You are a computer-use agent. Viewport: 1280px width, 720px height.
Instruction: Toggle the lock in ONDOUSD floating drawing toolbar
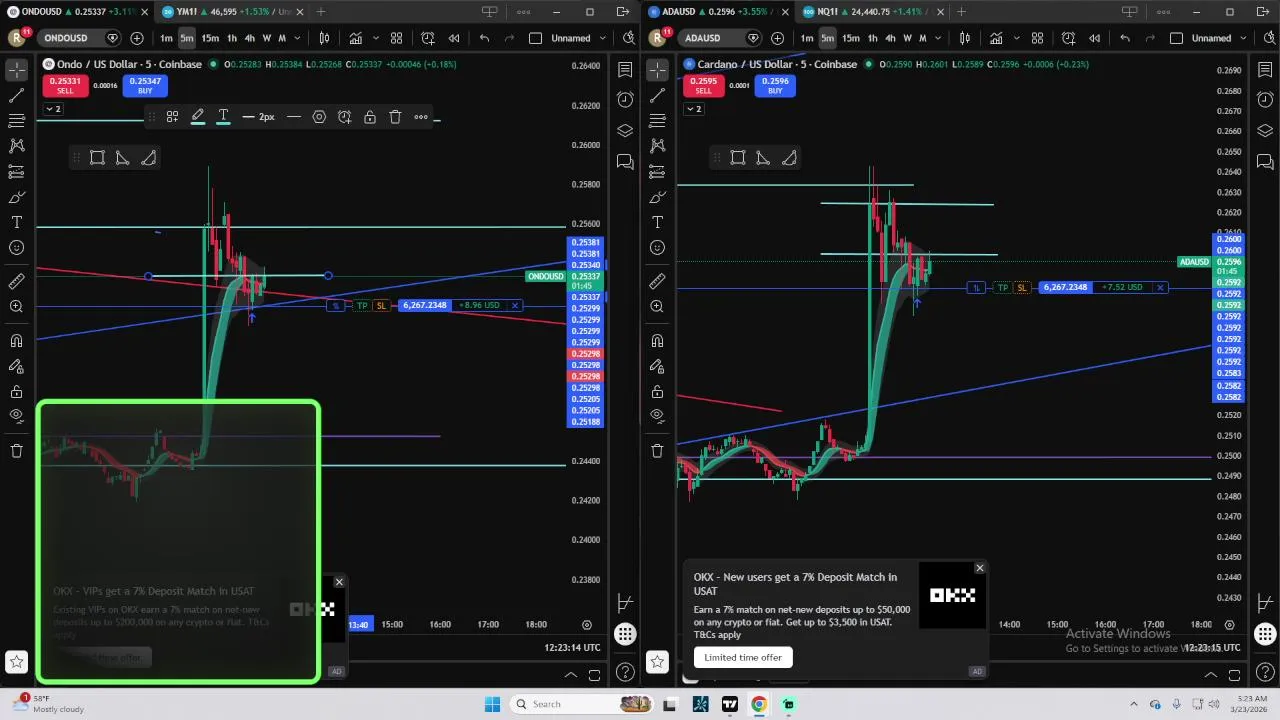pyautogui.click(x=370, y=117)
